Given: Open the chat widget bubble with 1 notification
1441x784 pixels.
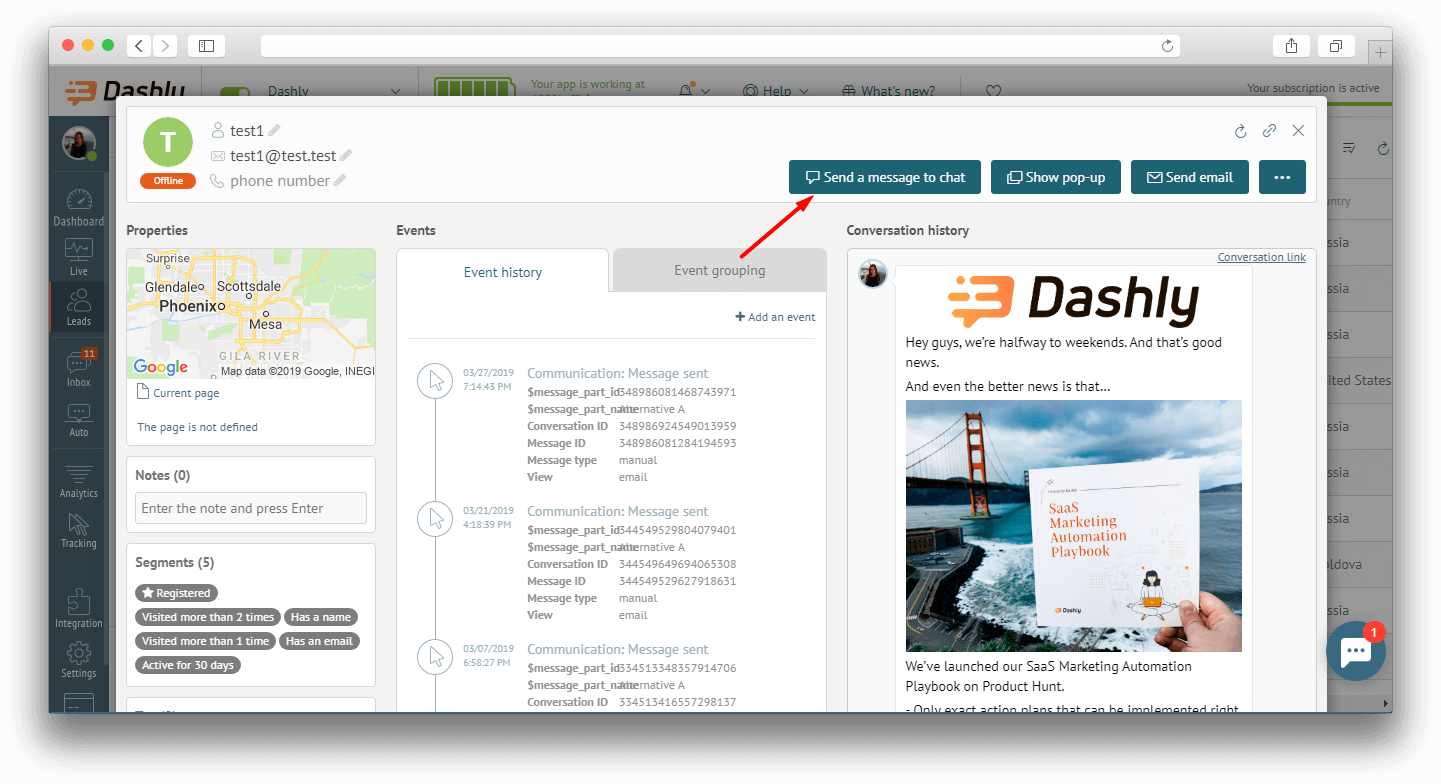Looking at the screenshot, I should 1356,651.
